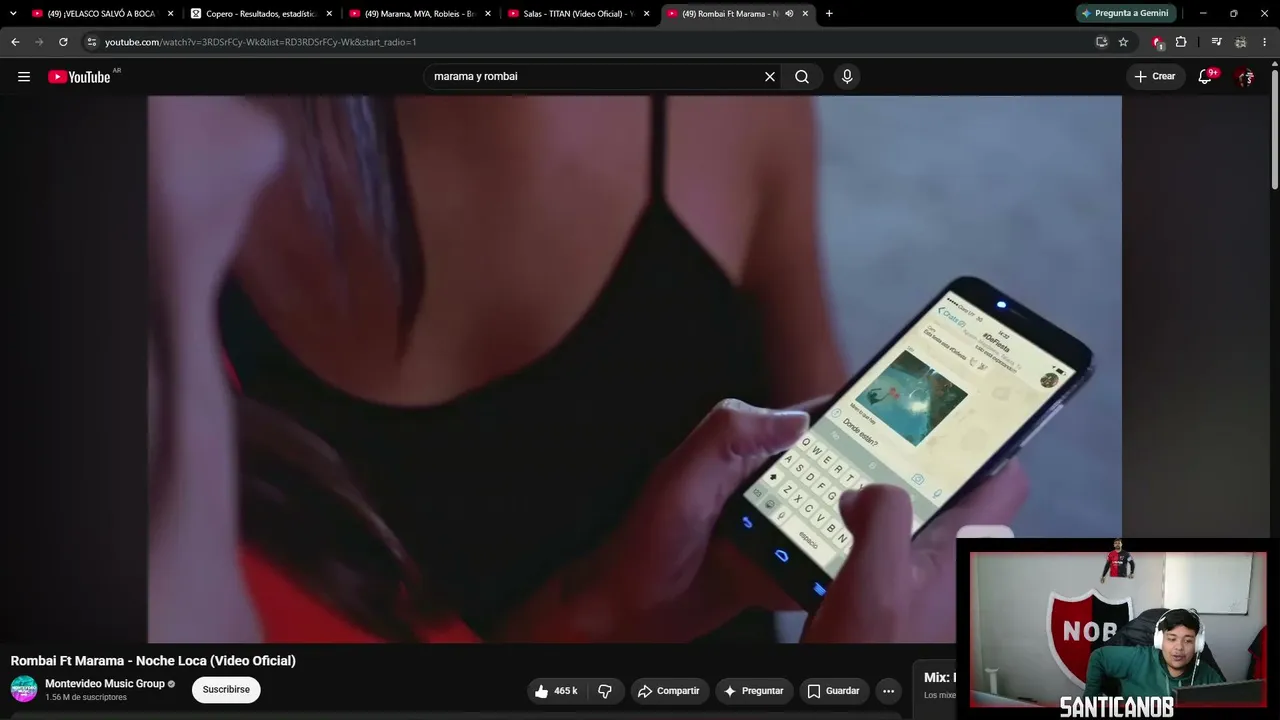Open the YouTube account avatar menu
This screenshot has height=720, width=1280.
pyautogui.click(x=1245, y=77)
